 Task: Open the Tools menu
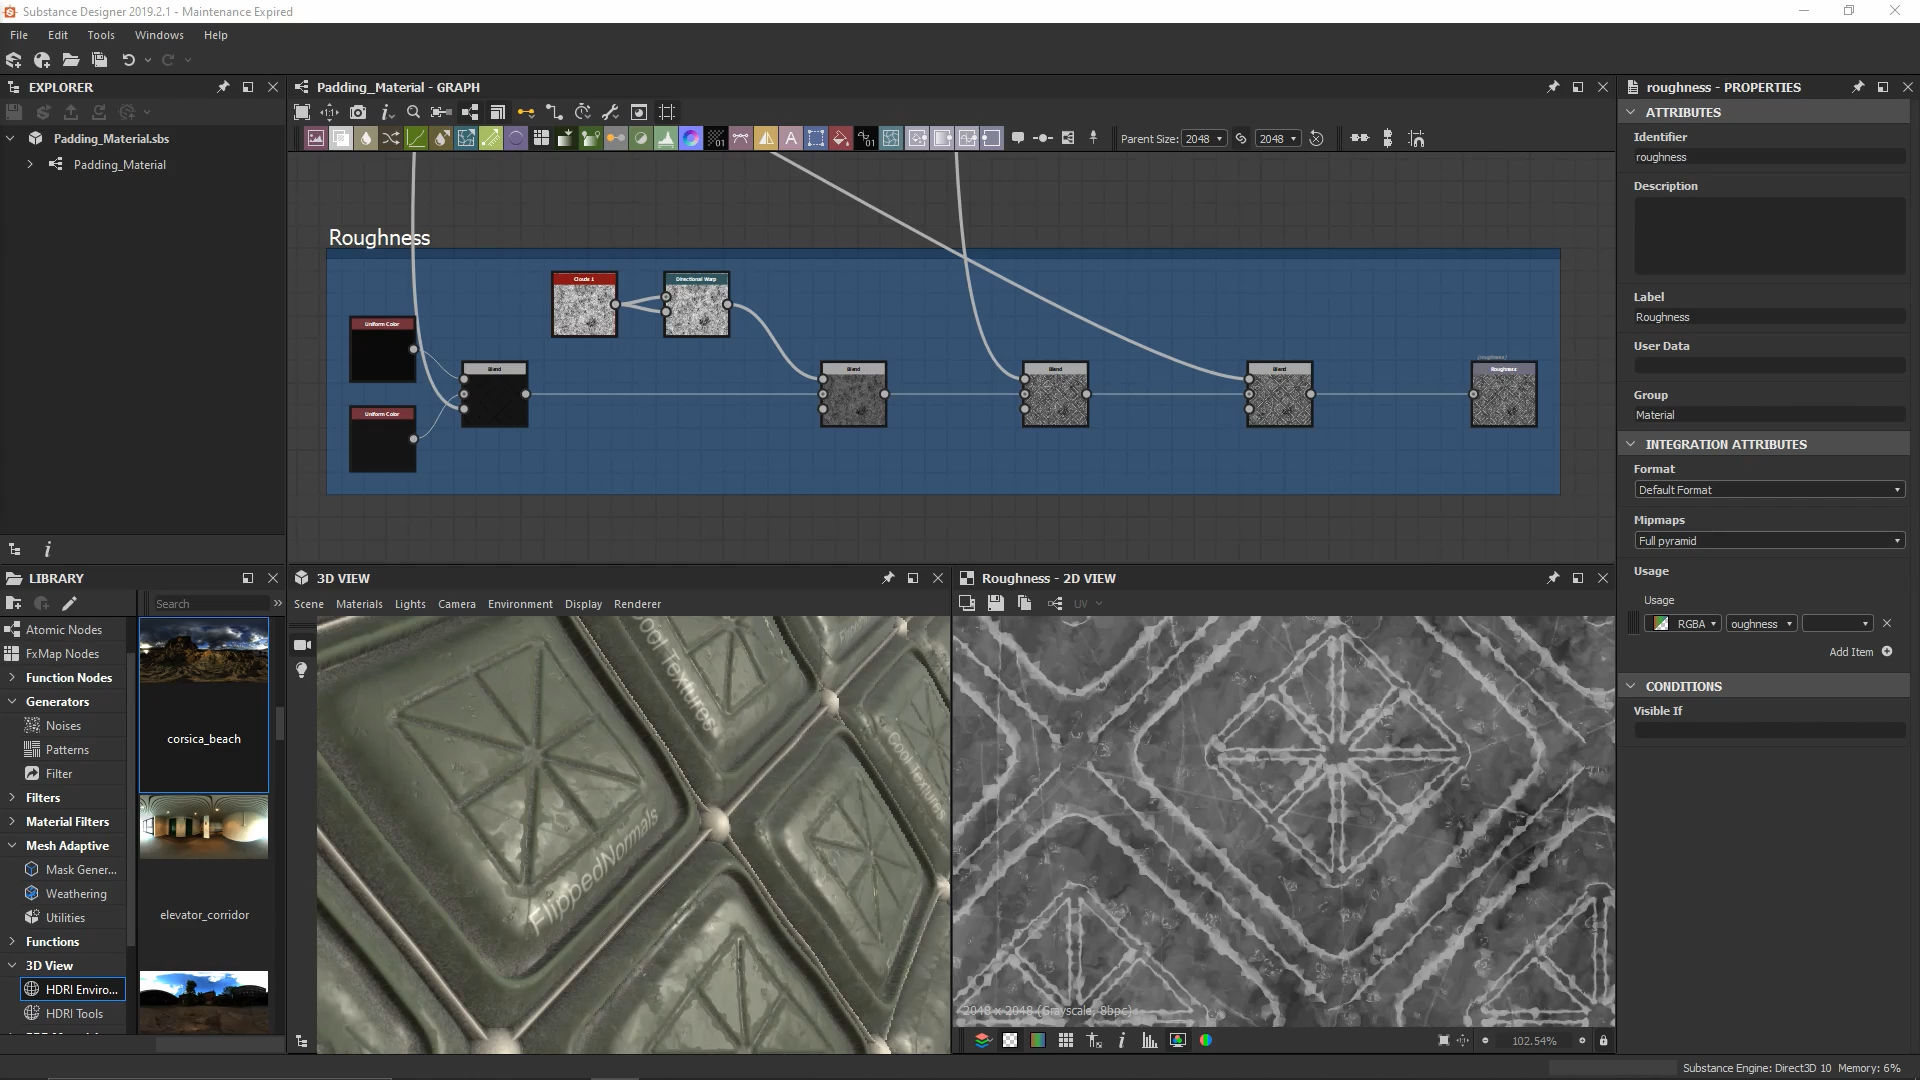pyautogui.click(x=101, y=35)
